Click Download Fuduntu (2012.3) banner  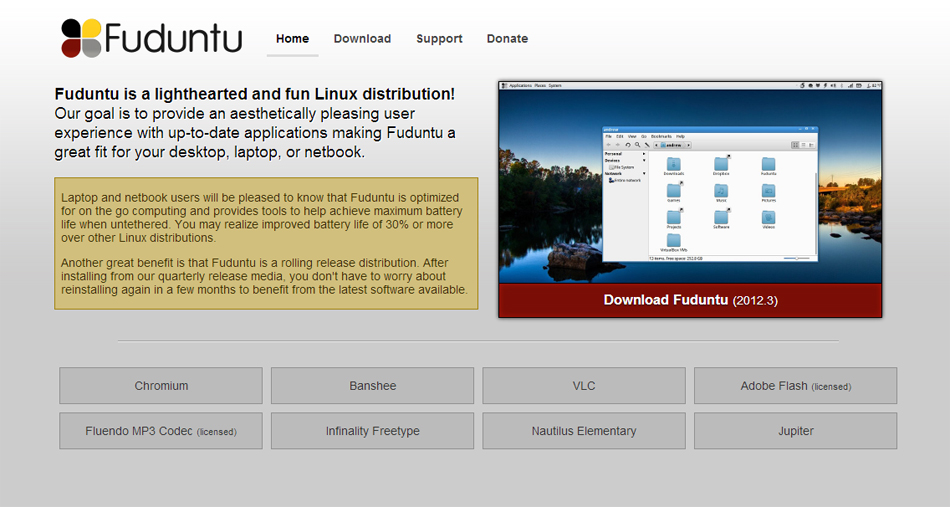pyautogui.click(x=690, y=300)
